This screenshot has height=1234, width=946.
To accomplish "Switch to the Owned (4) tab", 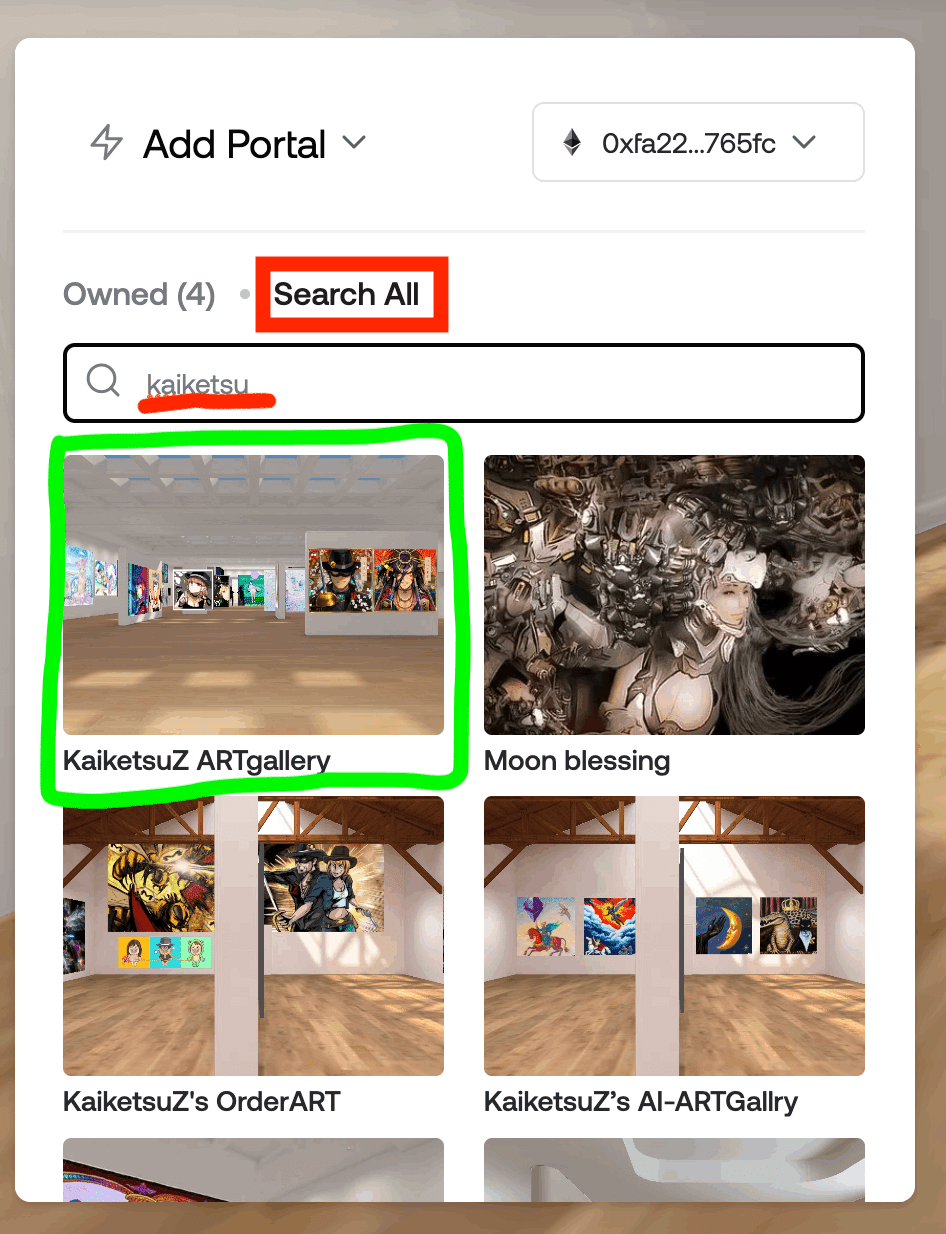I will click(x=139, y=294).
